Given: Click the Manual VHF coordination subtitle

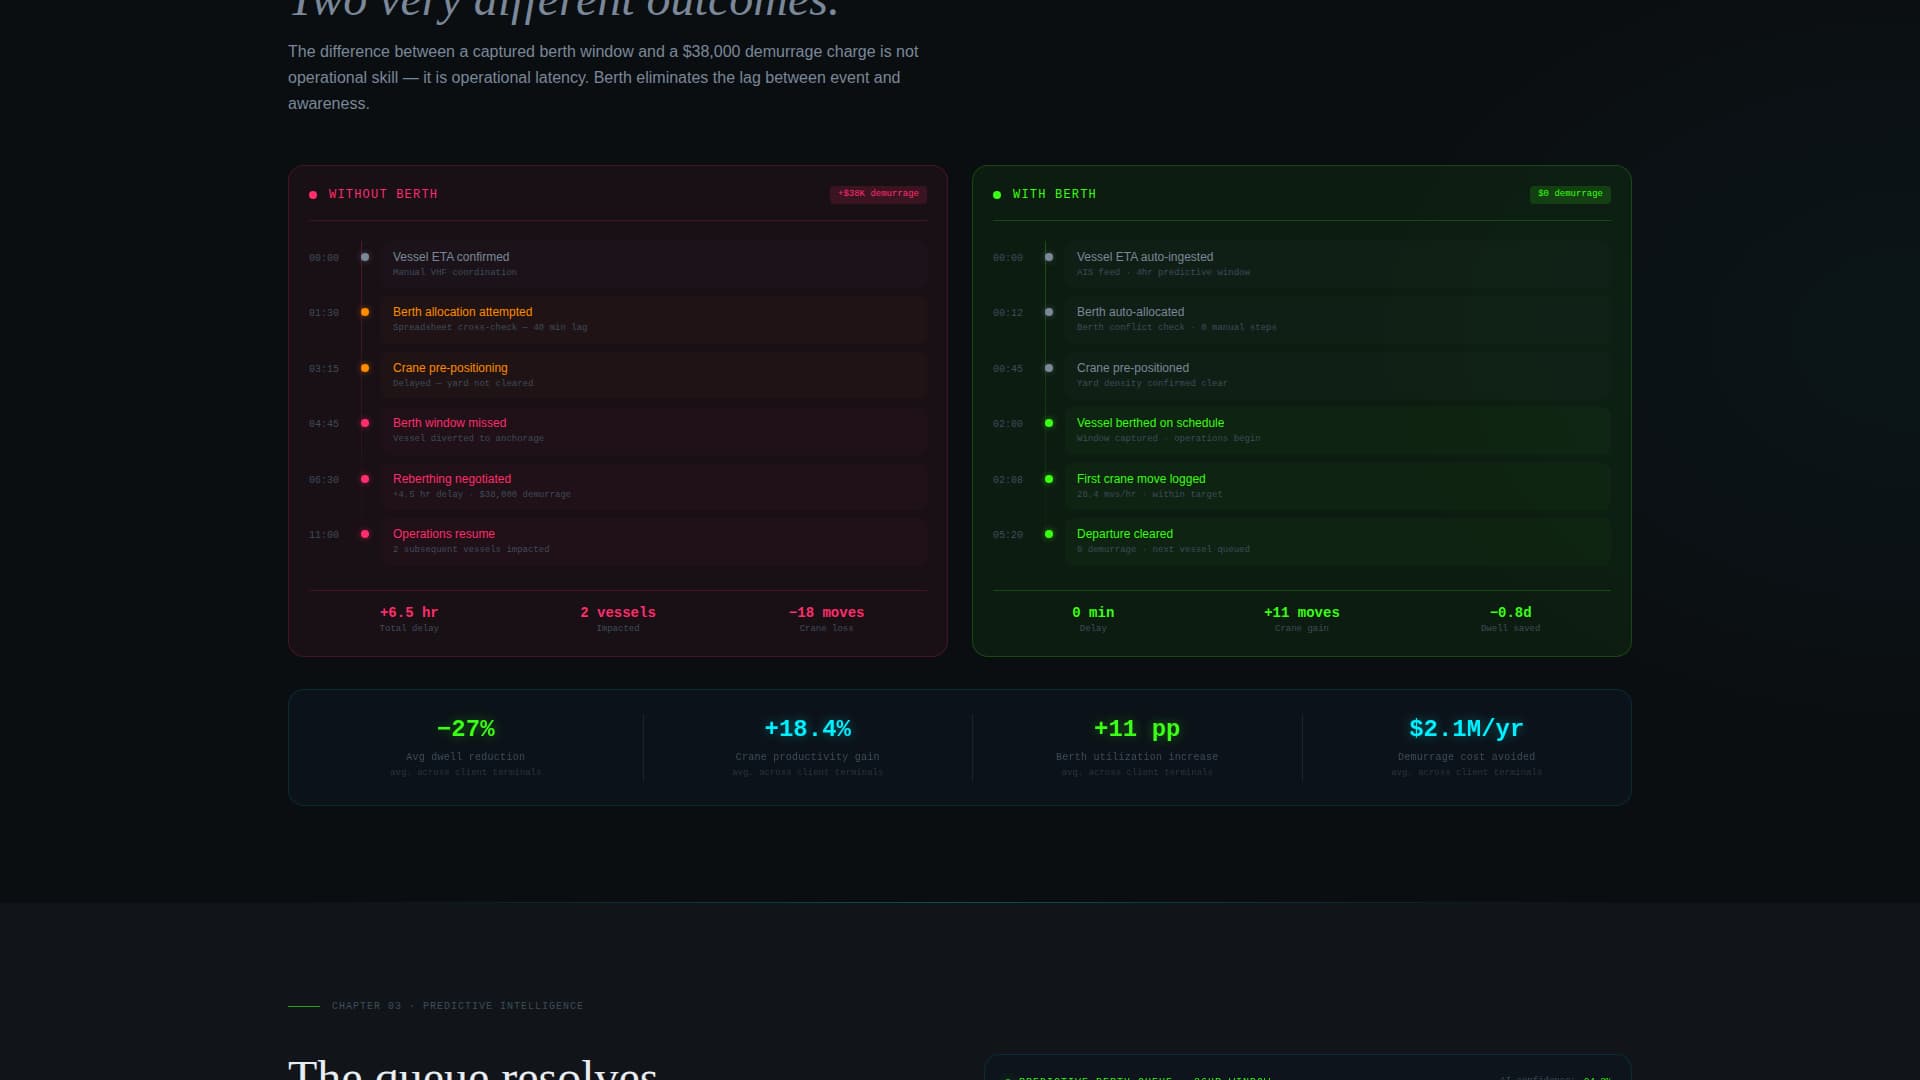Looking at the screenshot, I should [x=455, y=273].
